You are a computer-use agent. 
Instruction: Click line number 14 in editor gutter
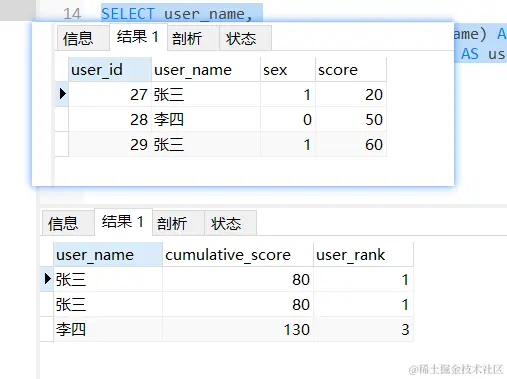click(x=72, y=14)
